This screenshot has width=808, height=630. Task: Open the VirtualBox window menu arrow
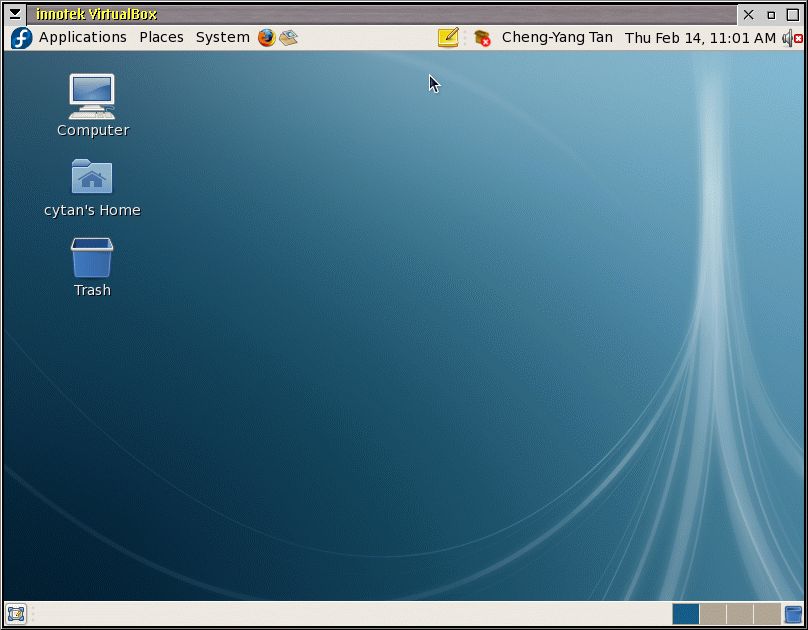[15, 14]
